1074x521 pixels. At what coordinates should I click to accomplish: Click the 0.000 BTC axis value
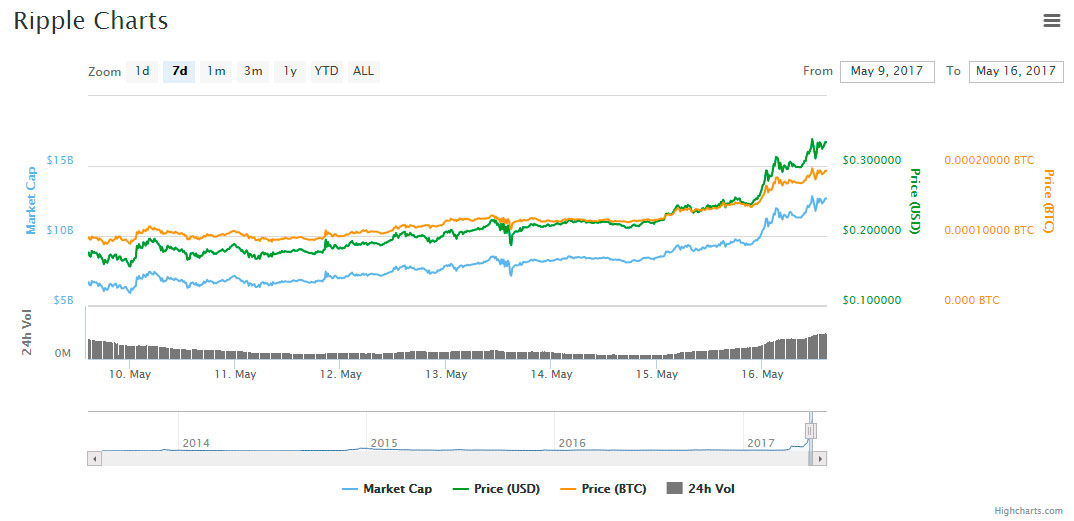[x=971, y=300]
